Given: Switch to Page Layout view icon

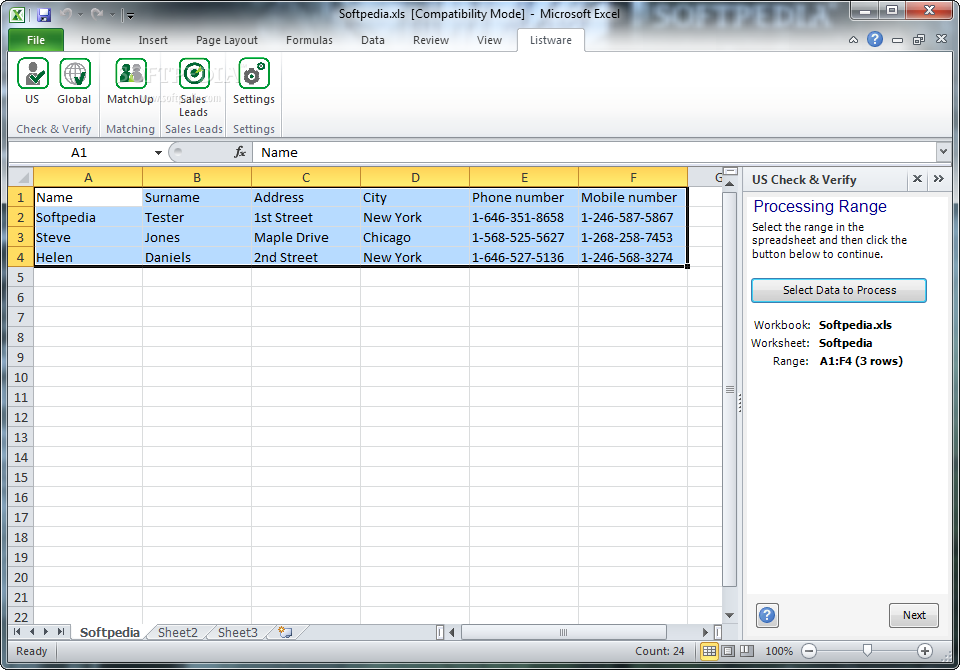Looking at the screenshot, I should (x=728, y=651).
